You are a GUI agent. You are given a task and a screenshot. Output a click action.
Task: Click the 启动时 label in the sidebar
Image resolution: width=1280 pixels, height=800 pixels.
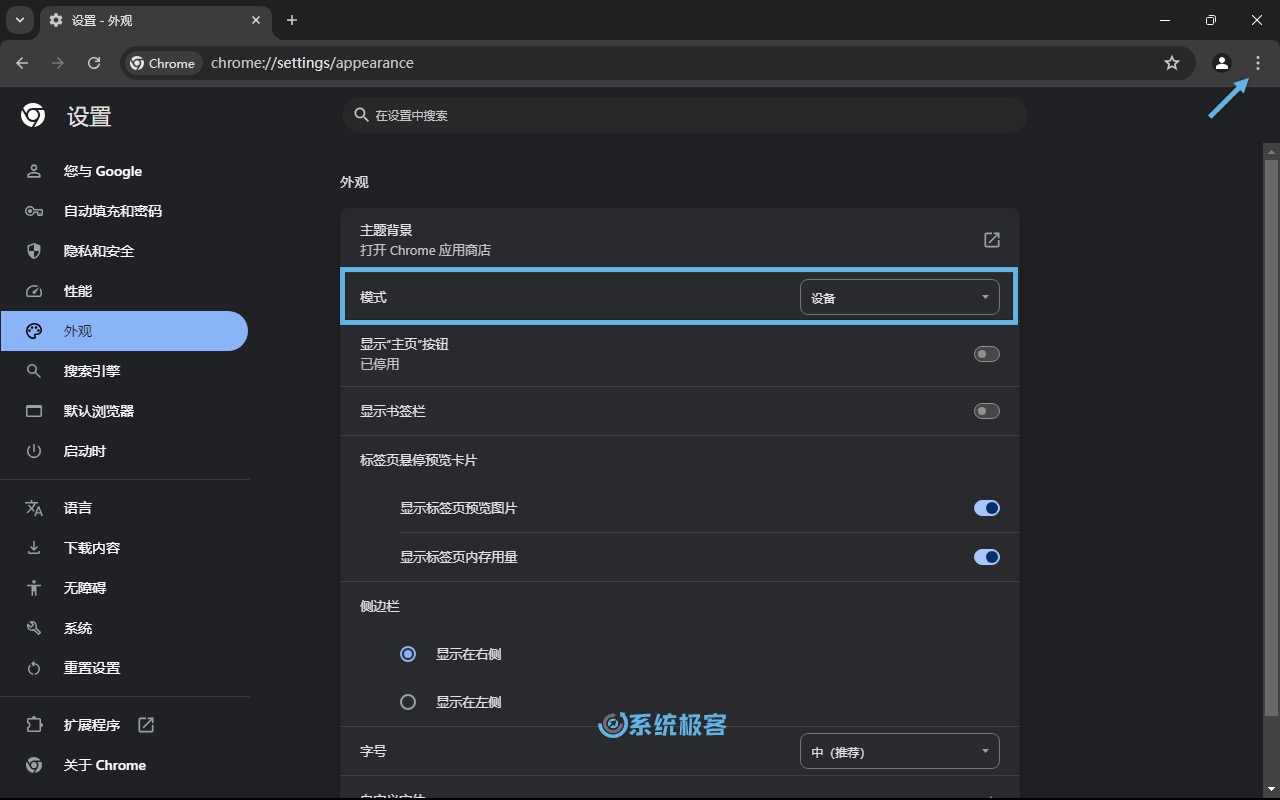[85, 451]
